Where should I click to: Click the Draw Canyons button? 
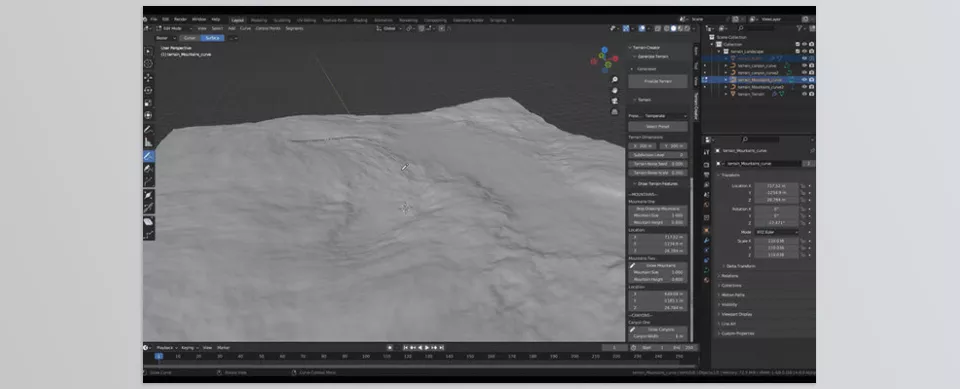(x=658, y=330)
